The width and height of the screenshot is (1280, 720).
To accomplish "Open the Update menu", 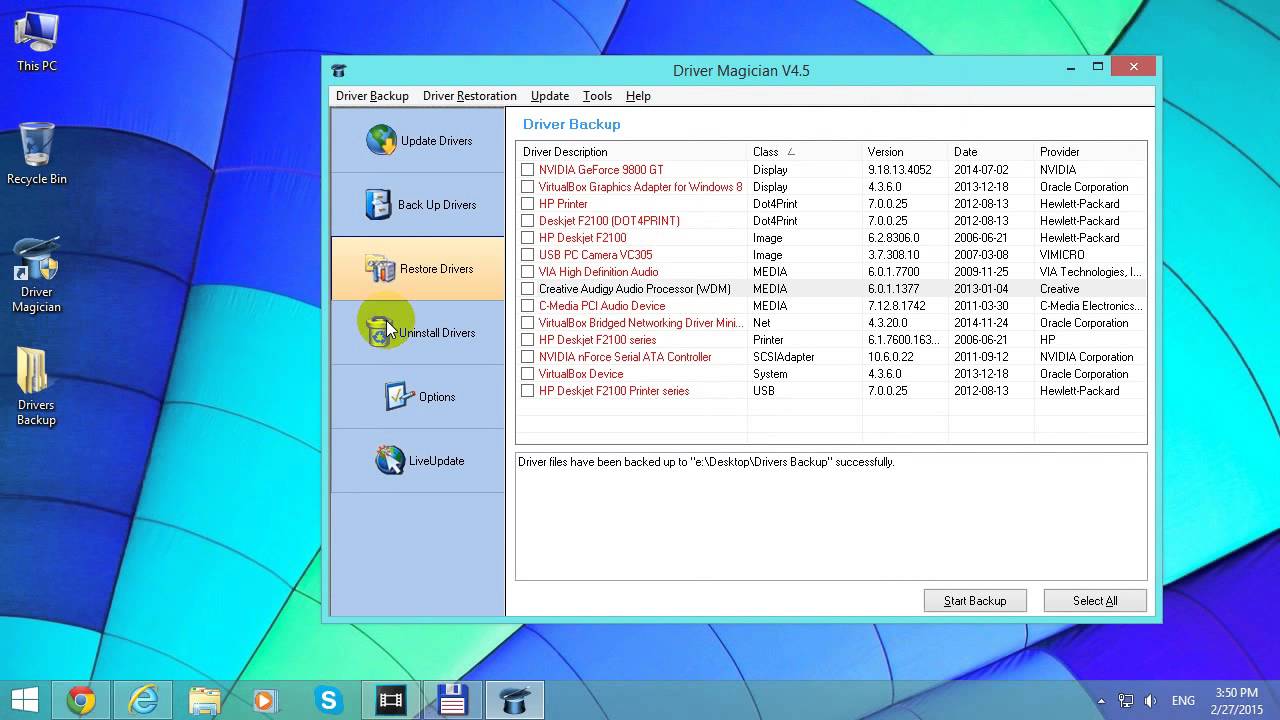I will click(x=550, y=96).
